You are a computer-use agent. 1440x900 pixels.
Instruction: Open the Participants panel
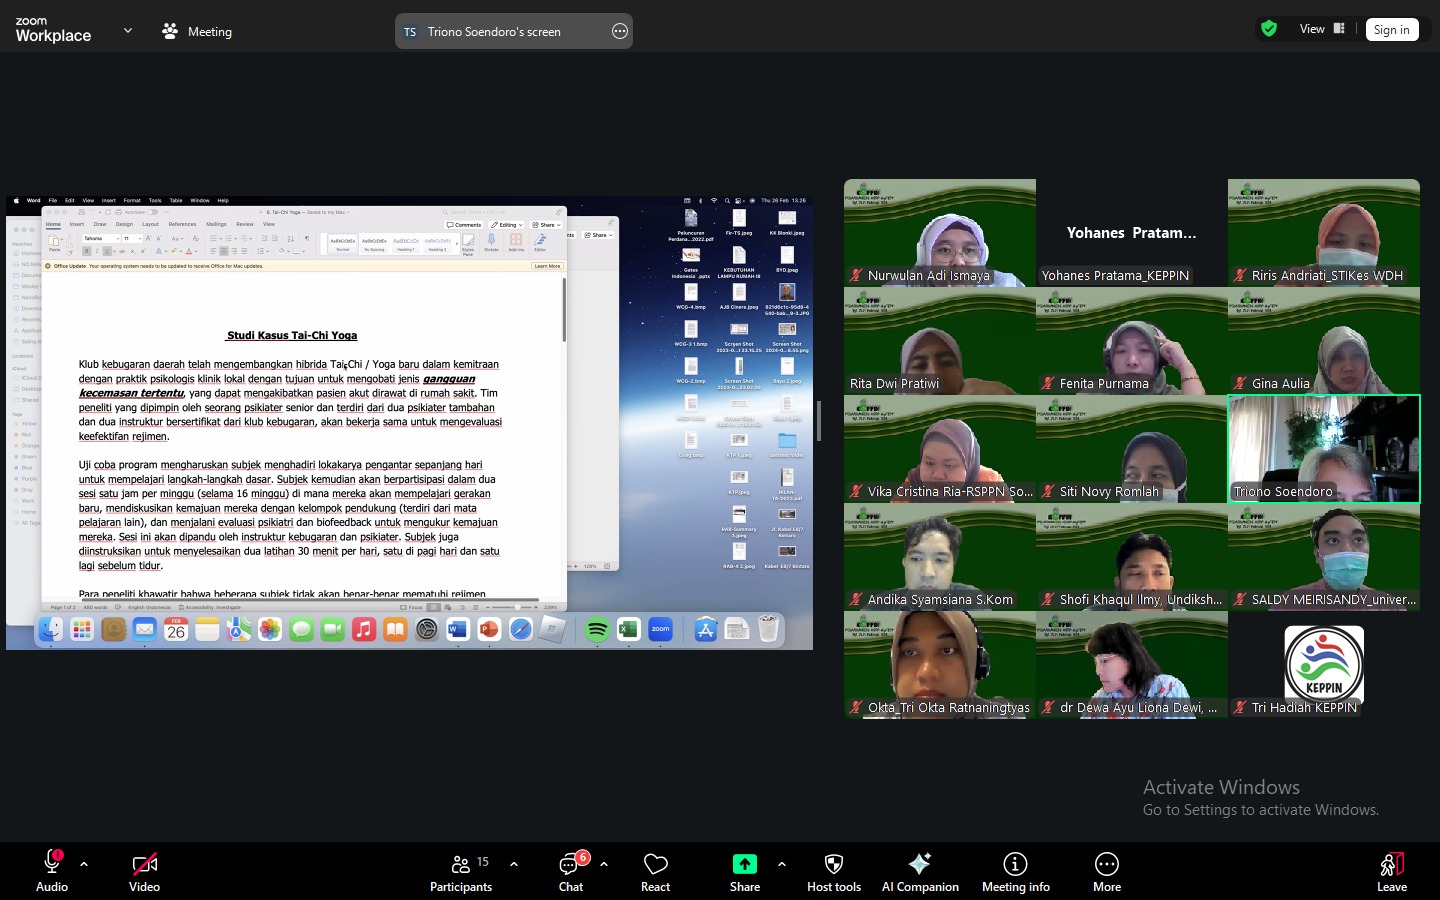pos(461,870)
